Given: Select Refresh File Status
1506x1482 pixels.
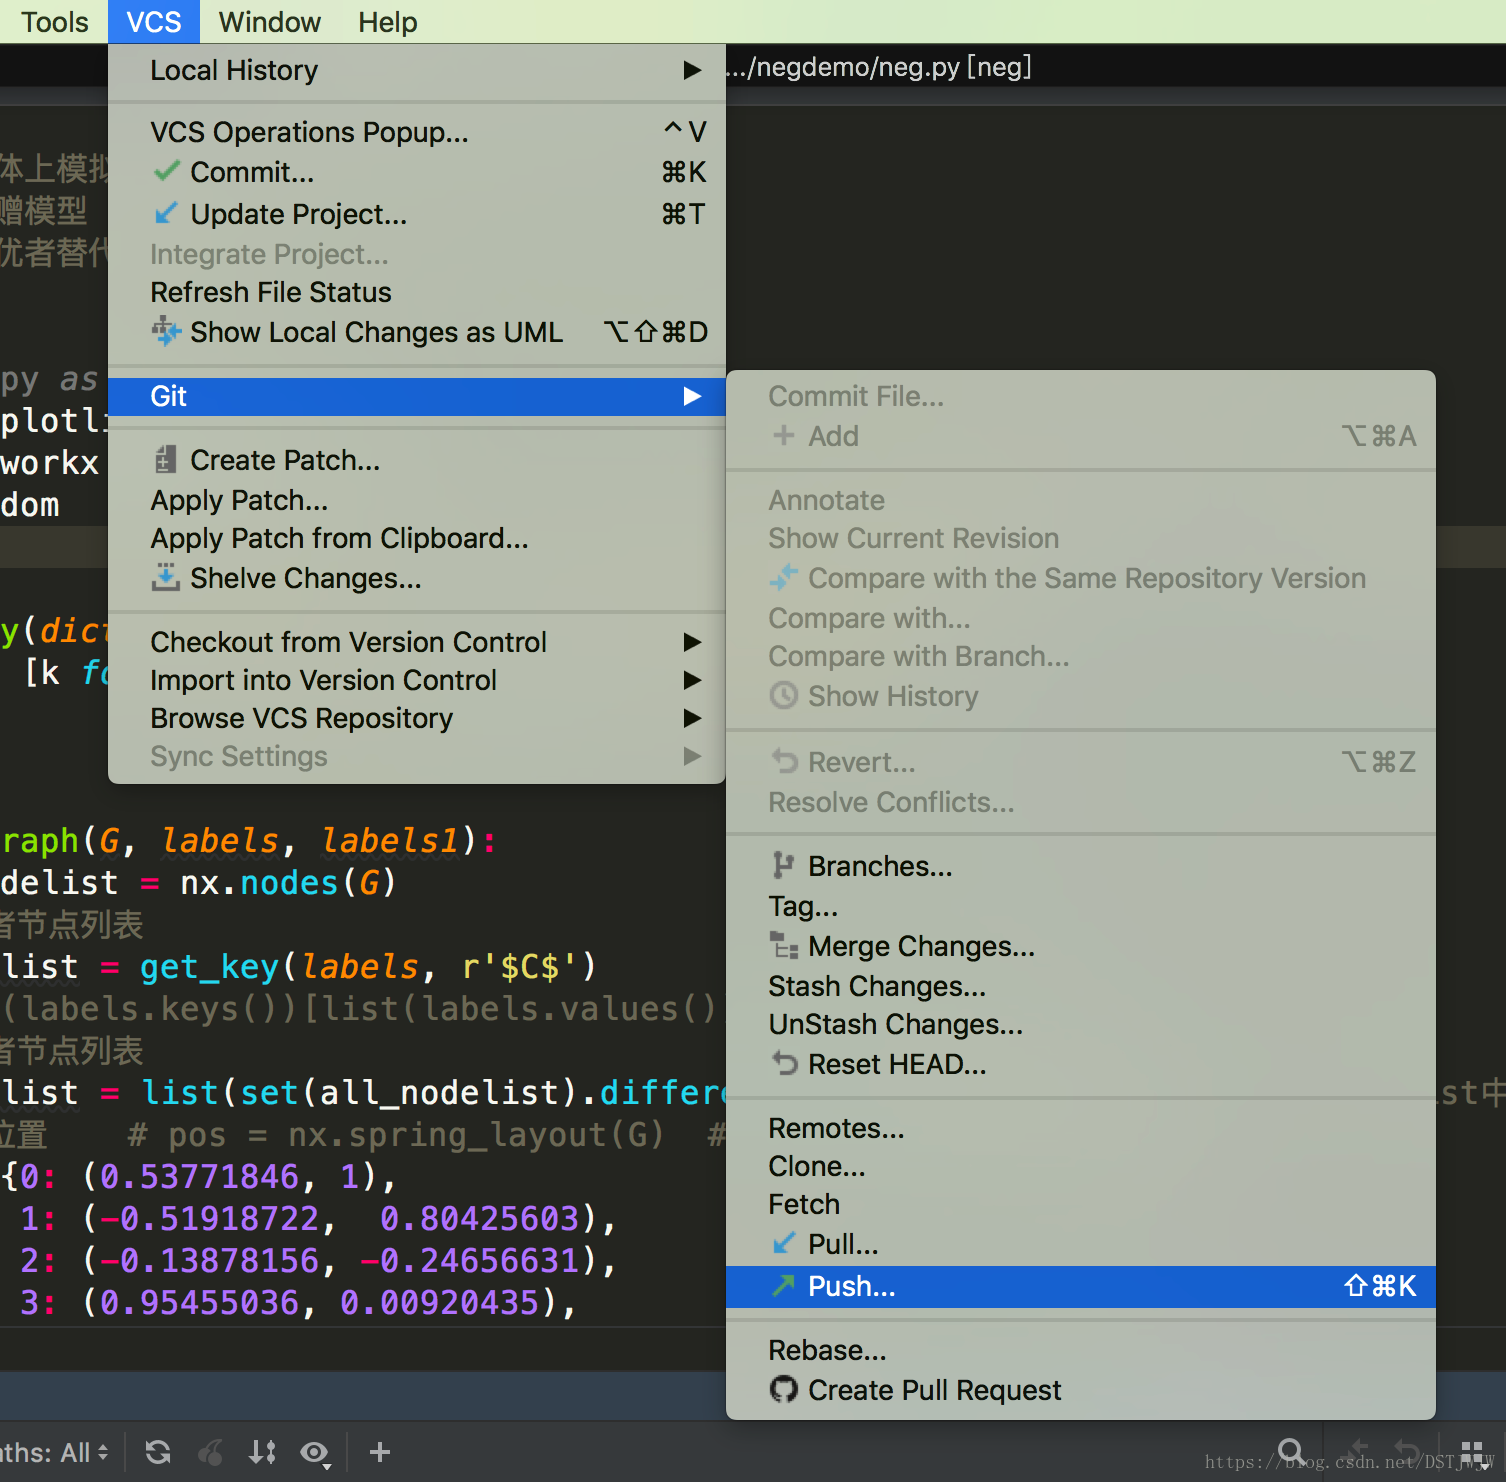Looking at the screenshot, I should (416, 292).
